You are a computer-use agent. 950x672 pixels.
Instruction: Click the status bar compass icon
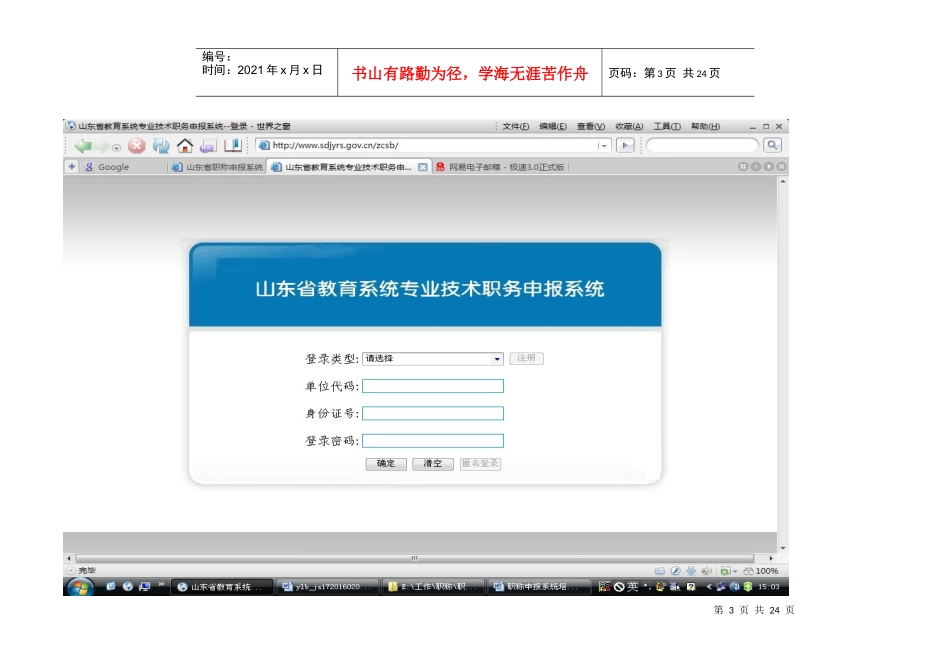coord(675,571)
